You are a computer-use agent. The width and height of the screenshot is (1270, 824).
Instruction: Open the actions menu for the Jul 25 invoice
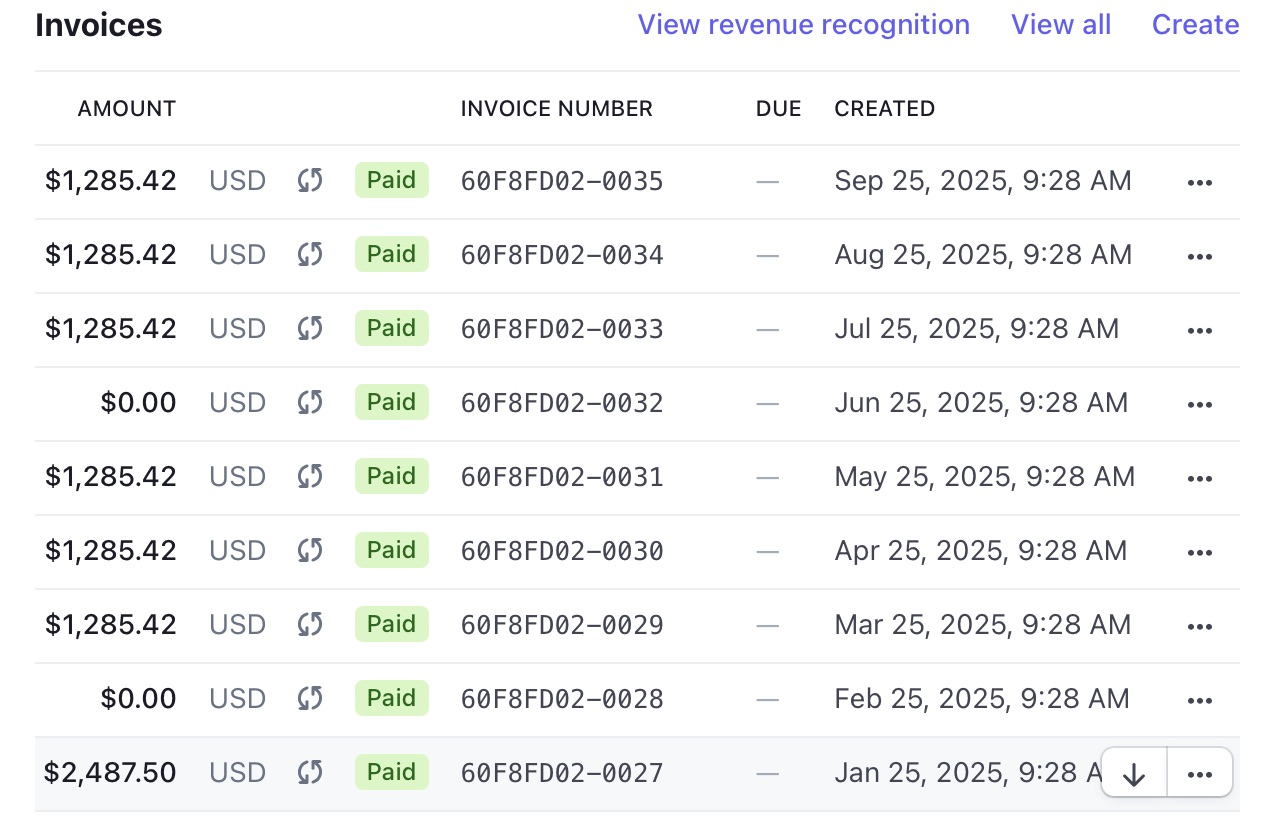[1199, 328]
